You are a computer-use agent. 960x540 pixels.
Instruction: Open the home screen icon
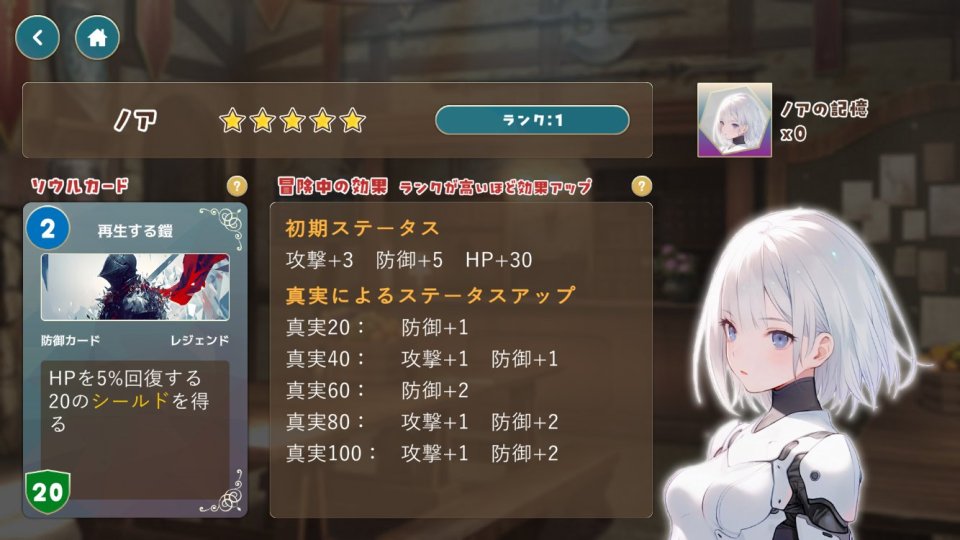pos(97,38)
